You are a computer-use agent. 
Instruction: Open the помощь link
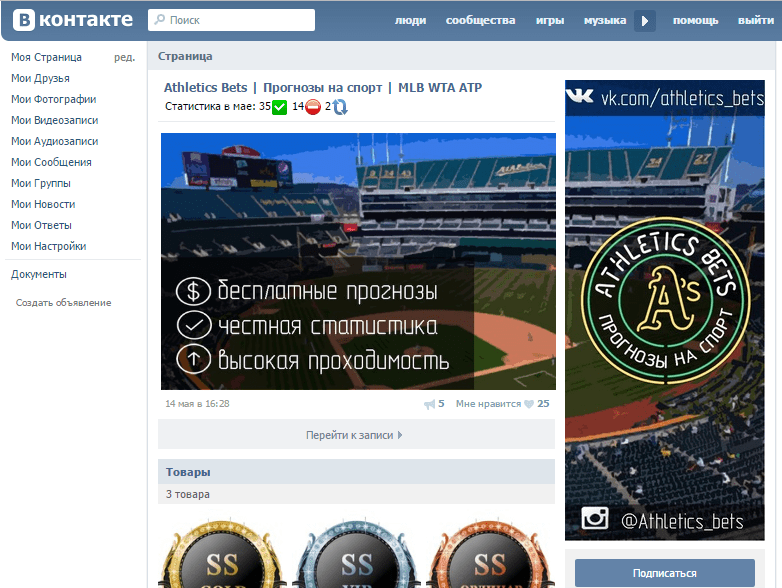coord(695,20)
